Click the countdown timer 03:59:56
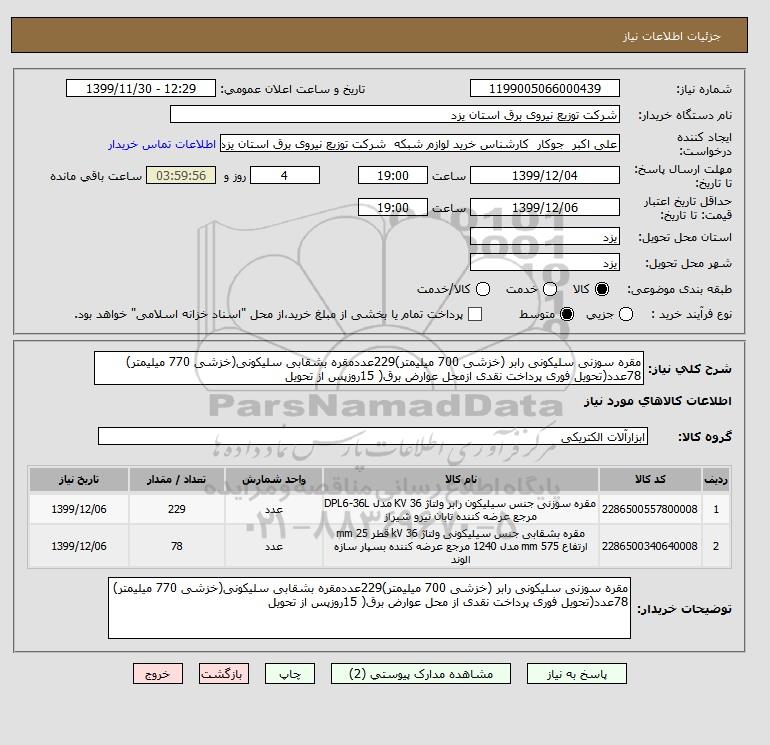This screenshot has width=770, height=745. [x=181, y=175]
